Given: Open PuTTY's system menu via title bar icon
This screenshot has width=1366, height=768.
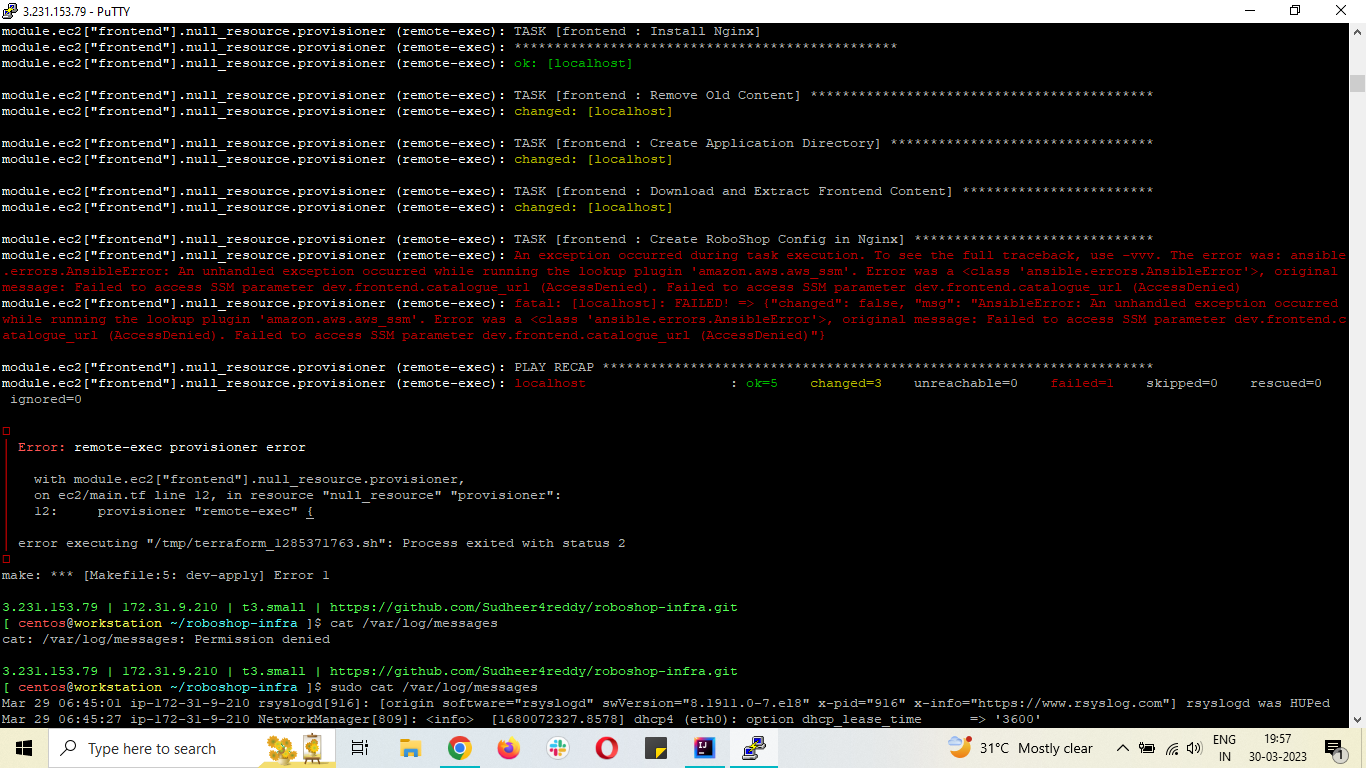Looking at the screenshot, I should 11,10.
